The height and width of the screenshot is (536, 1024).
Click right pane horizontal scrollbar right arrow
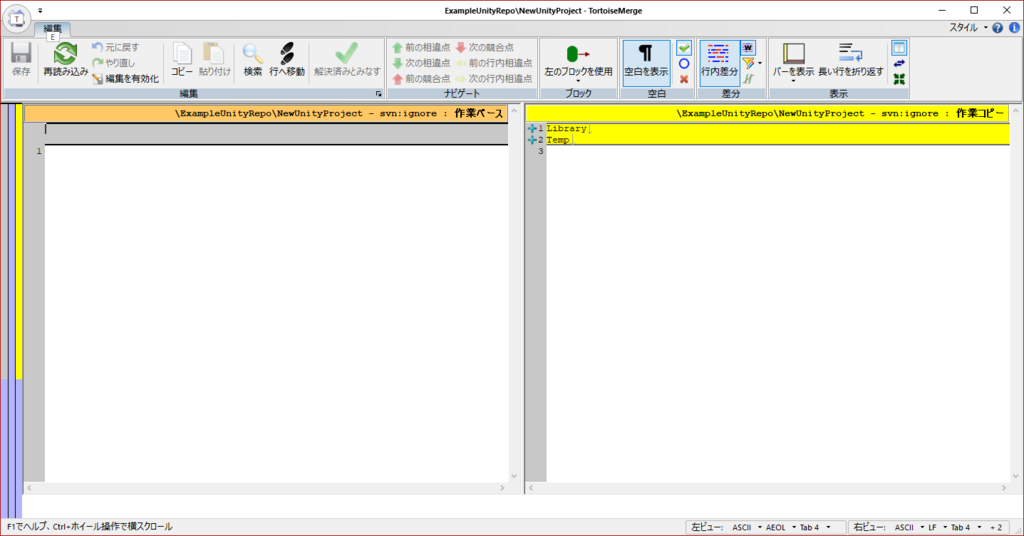[1004, 488]
